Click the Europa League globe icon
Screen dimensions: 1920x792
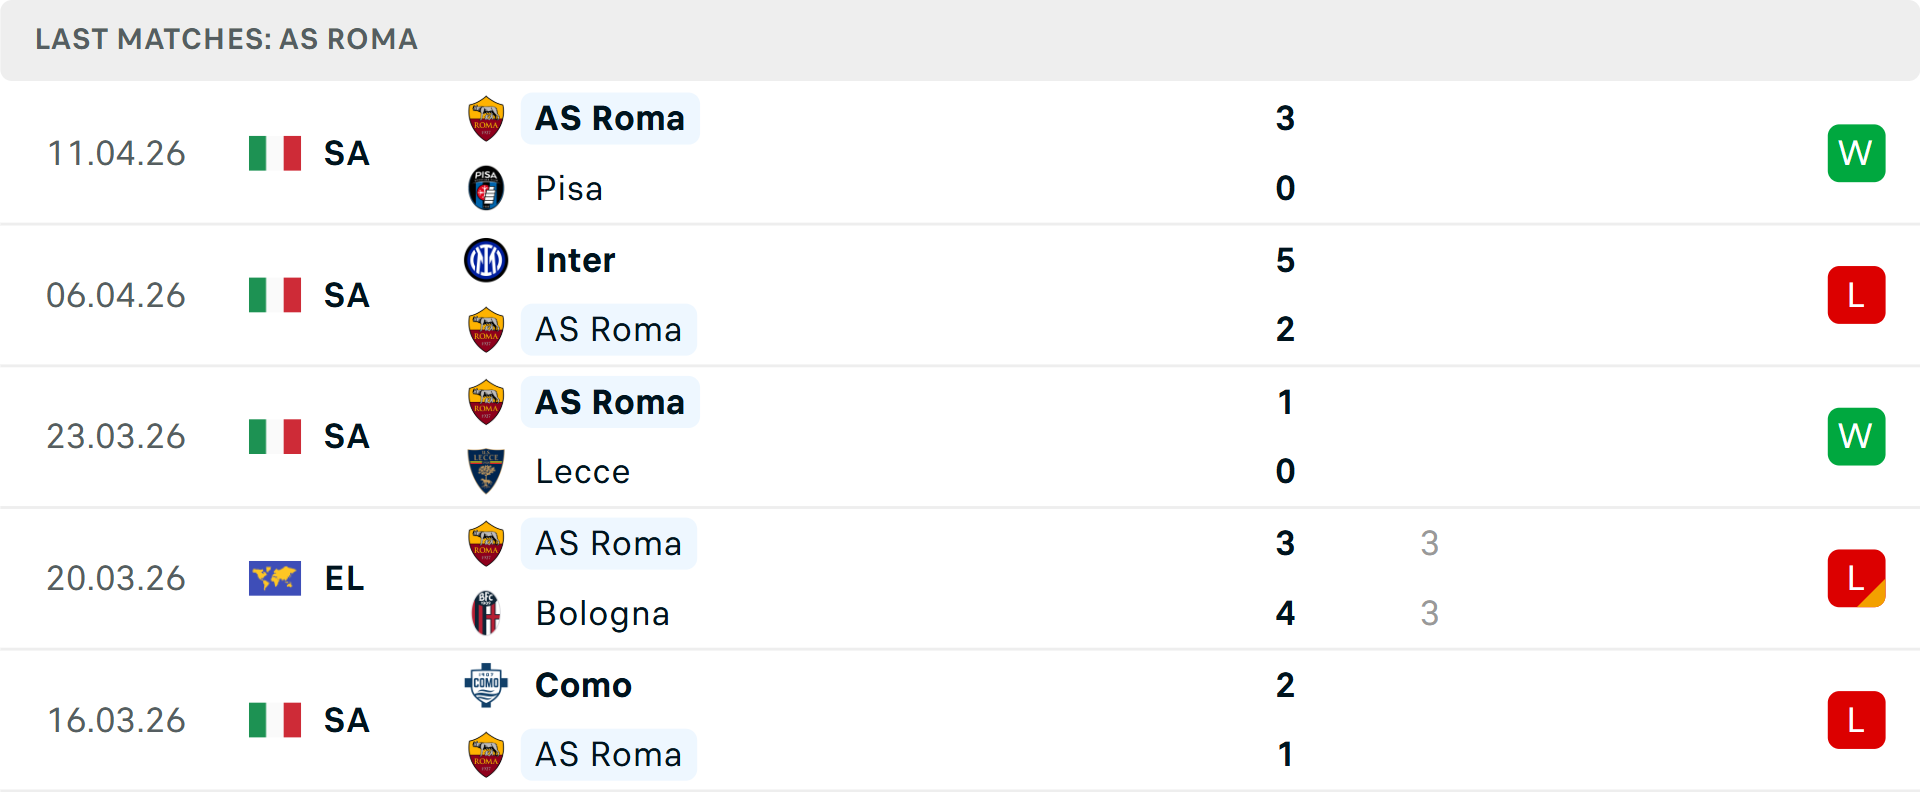click(275, 578)
